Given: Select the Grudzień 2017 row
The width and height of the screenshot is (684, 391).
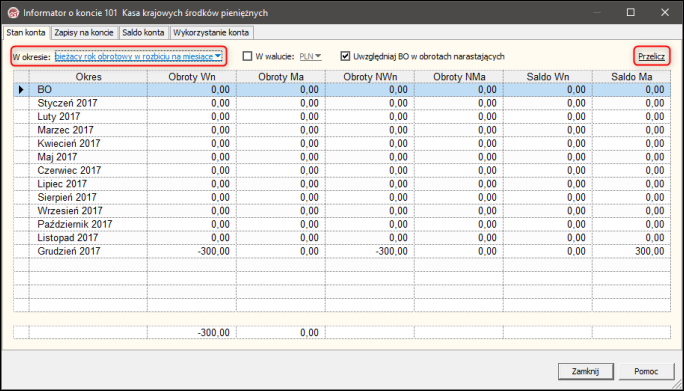Looking at the screenshot, I should pyautogui.click(x=342, y=251).
